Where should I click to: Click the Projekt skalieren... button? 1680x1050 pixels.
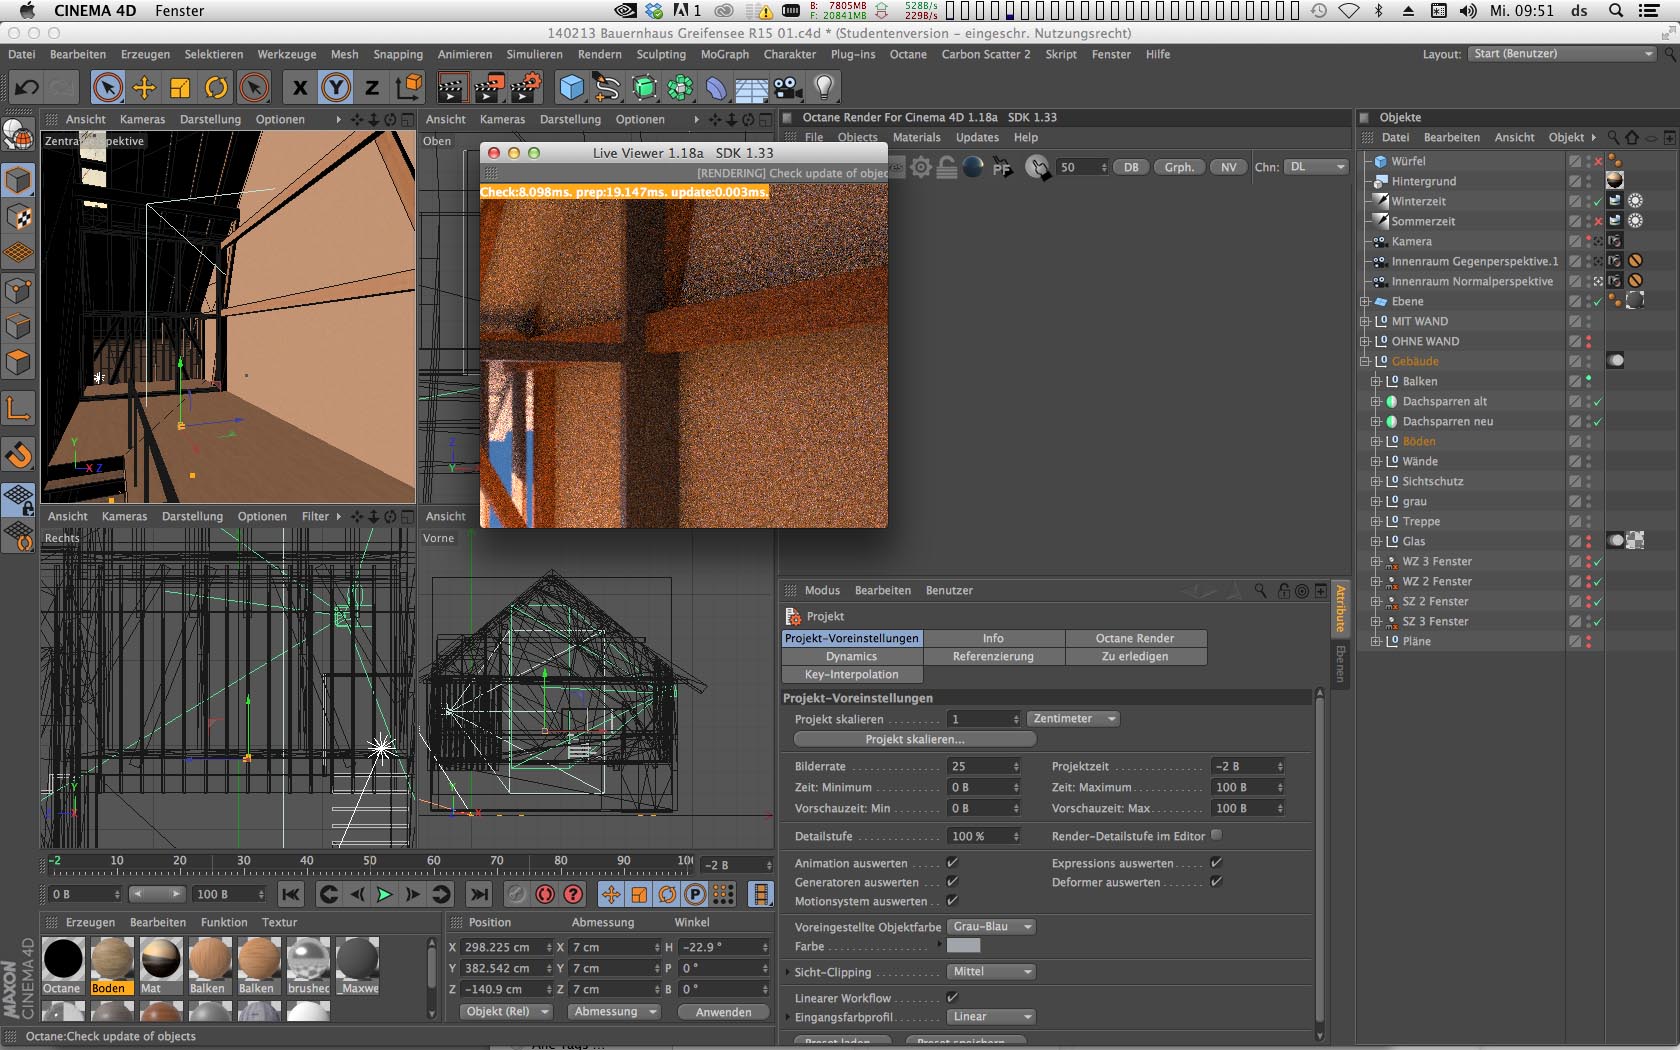click(x=915, y=739)
